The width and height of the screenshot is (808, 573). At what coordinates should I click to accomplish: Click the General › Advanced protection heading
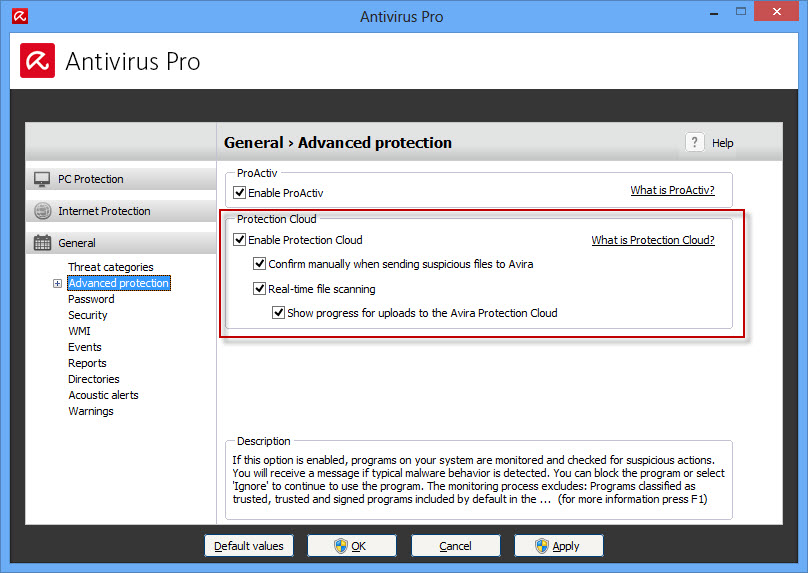(338, 142)
